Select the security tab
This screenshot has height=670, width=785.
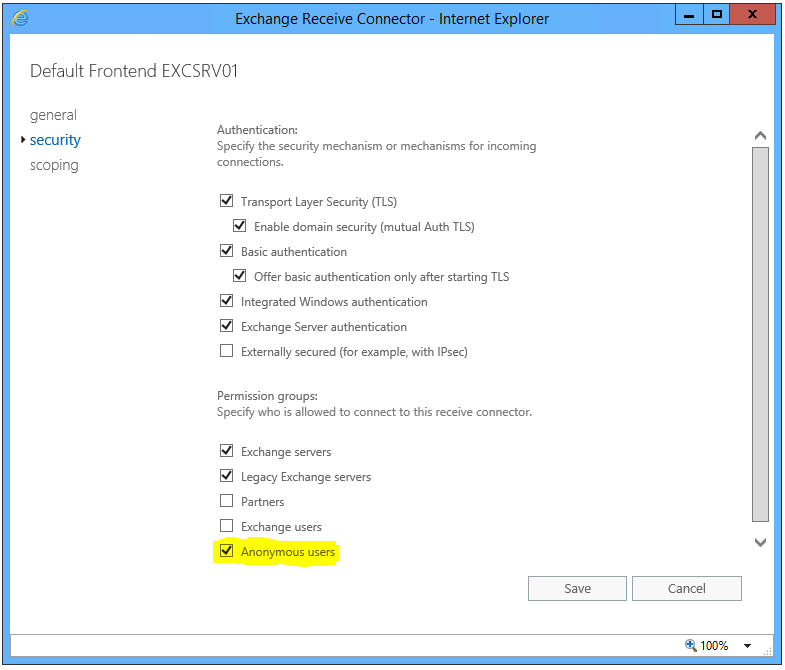click(55, 140)
